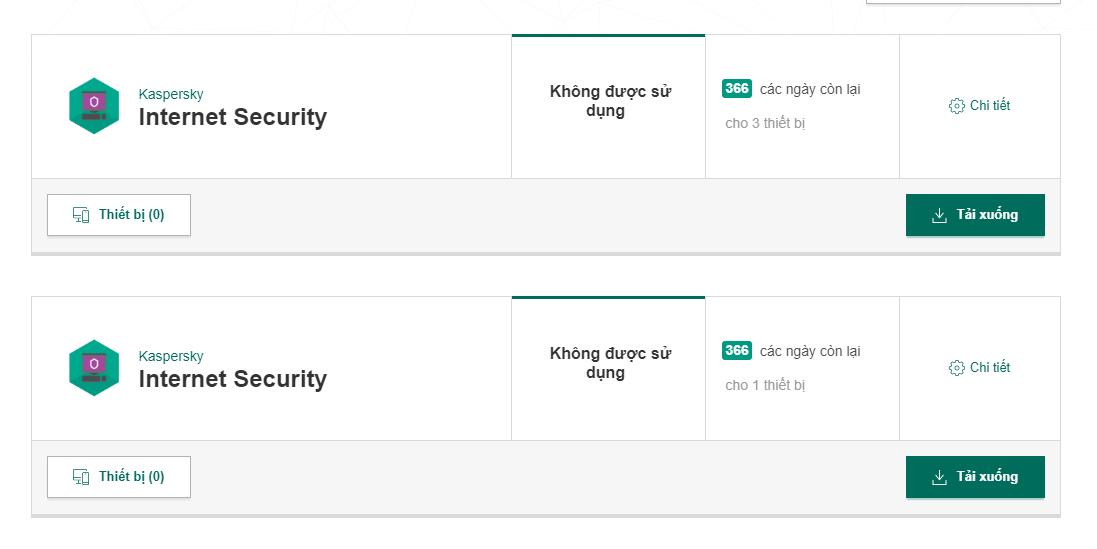Image resolution: width=1097 pixels, height=549 pixels.
Task: Show "Thiết bị (0)" list in first card
Action: click(x=119, y=215)
